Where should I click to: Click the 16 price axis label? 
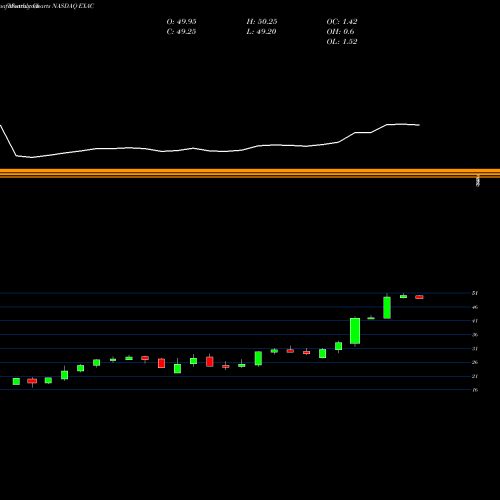click(x=475, y=390)
